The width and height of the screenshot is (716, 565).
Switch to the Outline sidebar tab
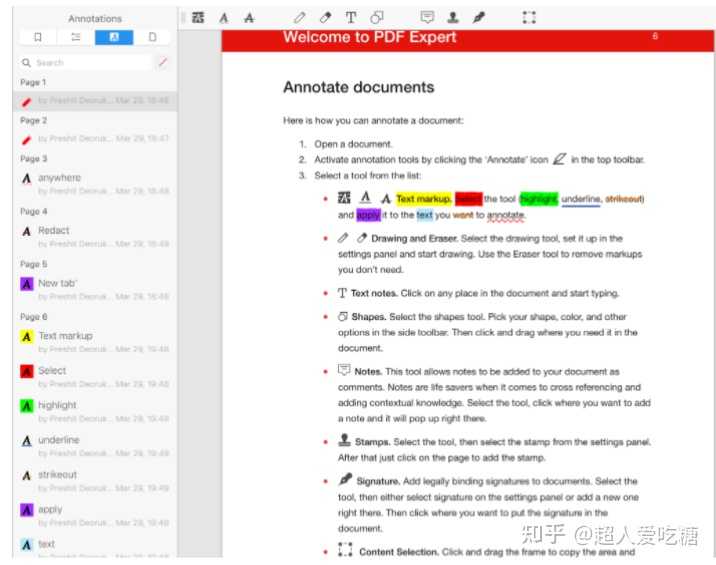pyautogui.click(x=76, y=37)
